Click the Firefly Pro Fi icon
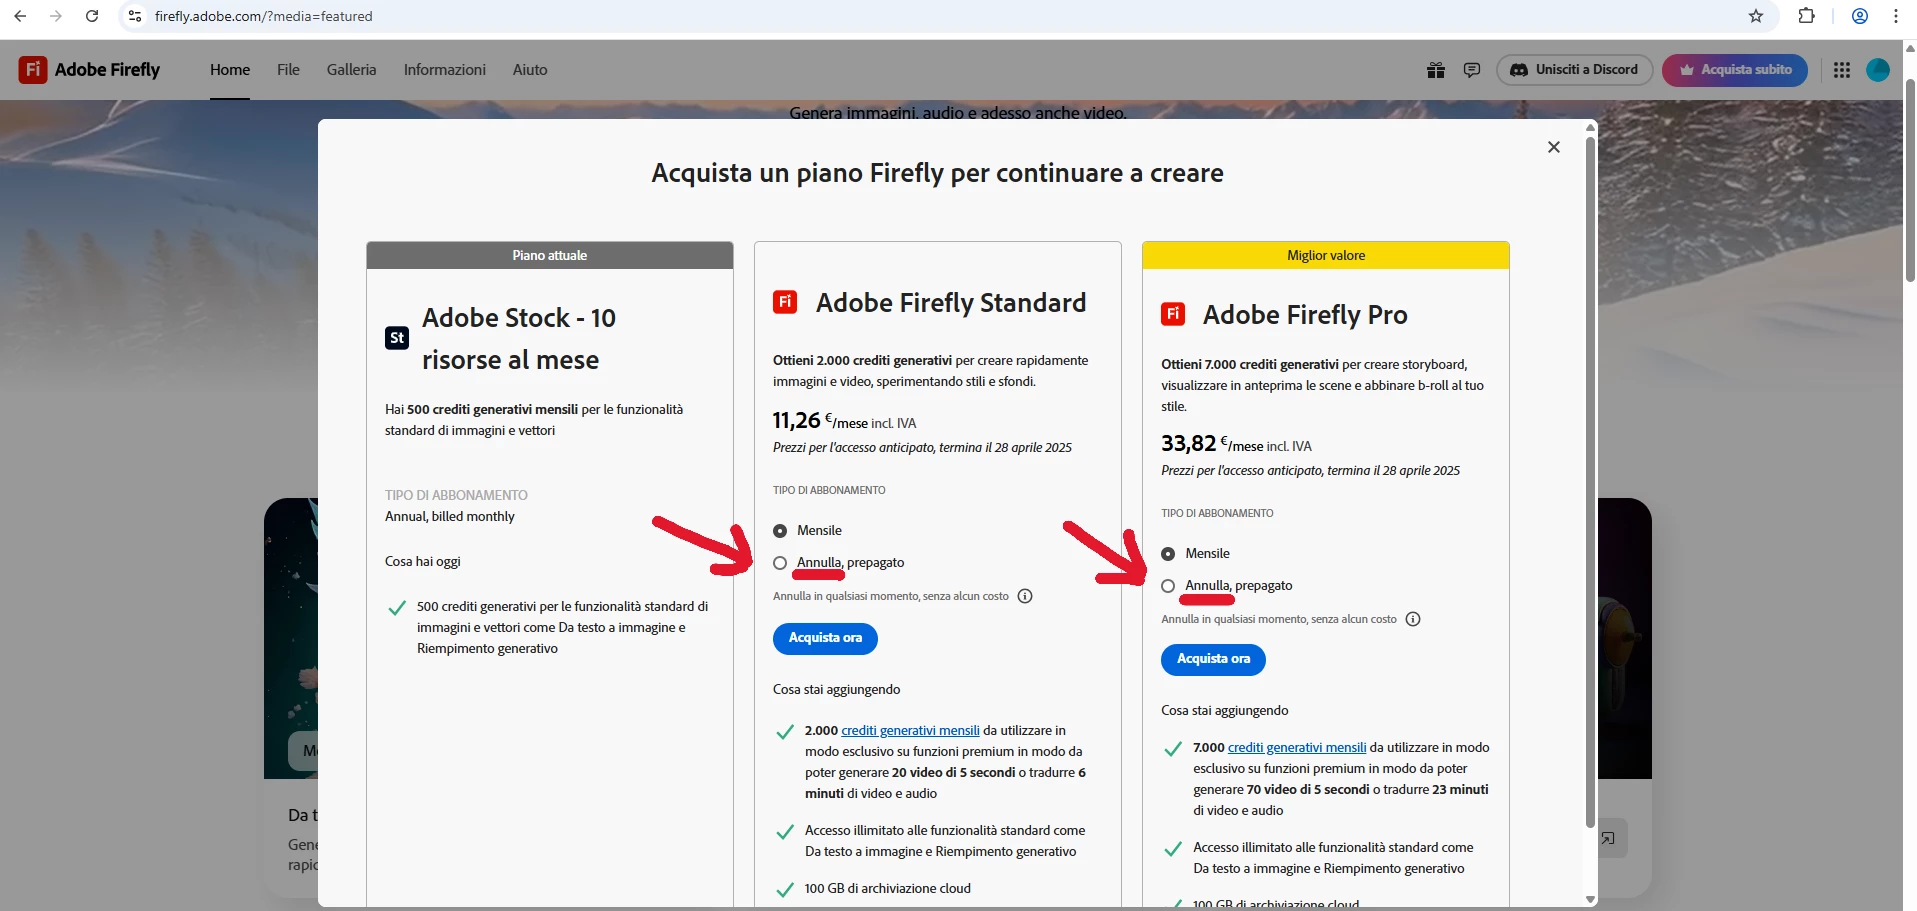Viewport: 1917px width, 911px height. click(1173, 314)
